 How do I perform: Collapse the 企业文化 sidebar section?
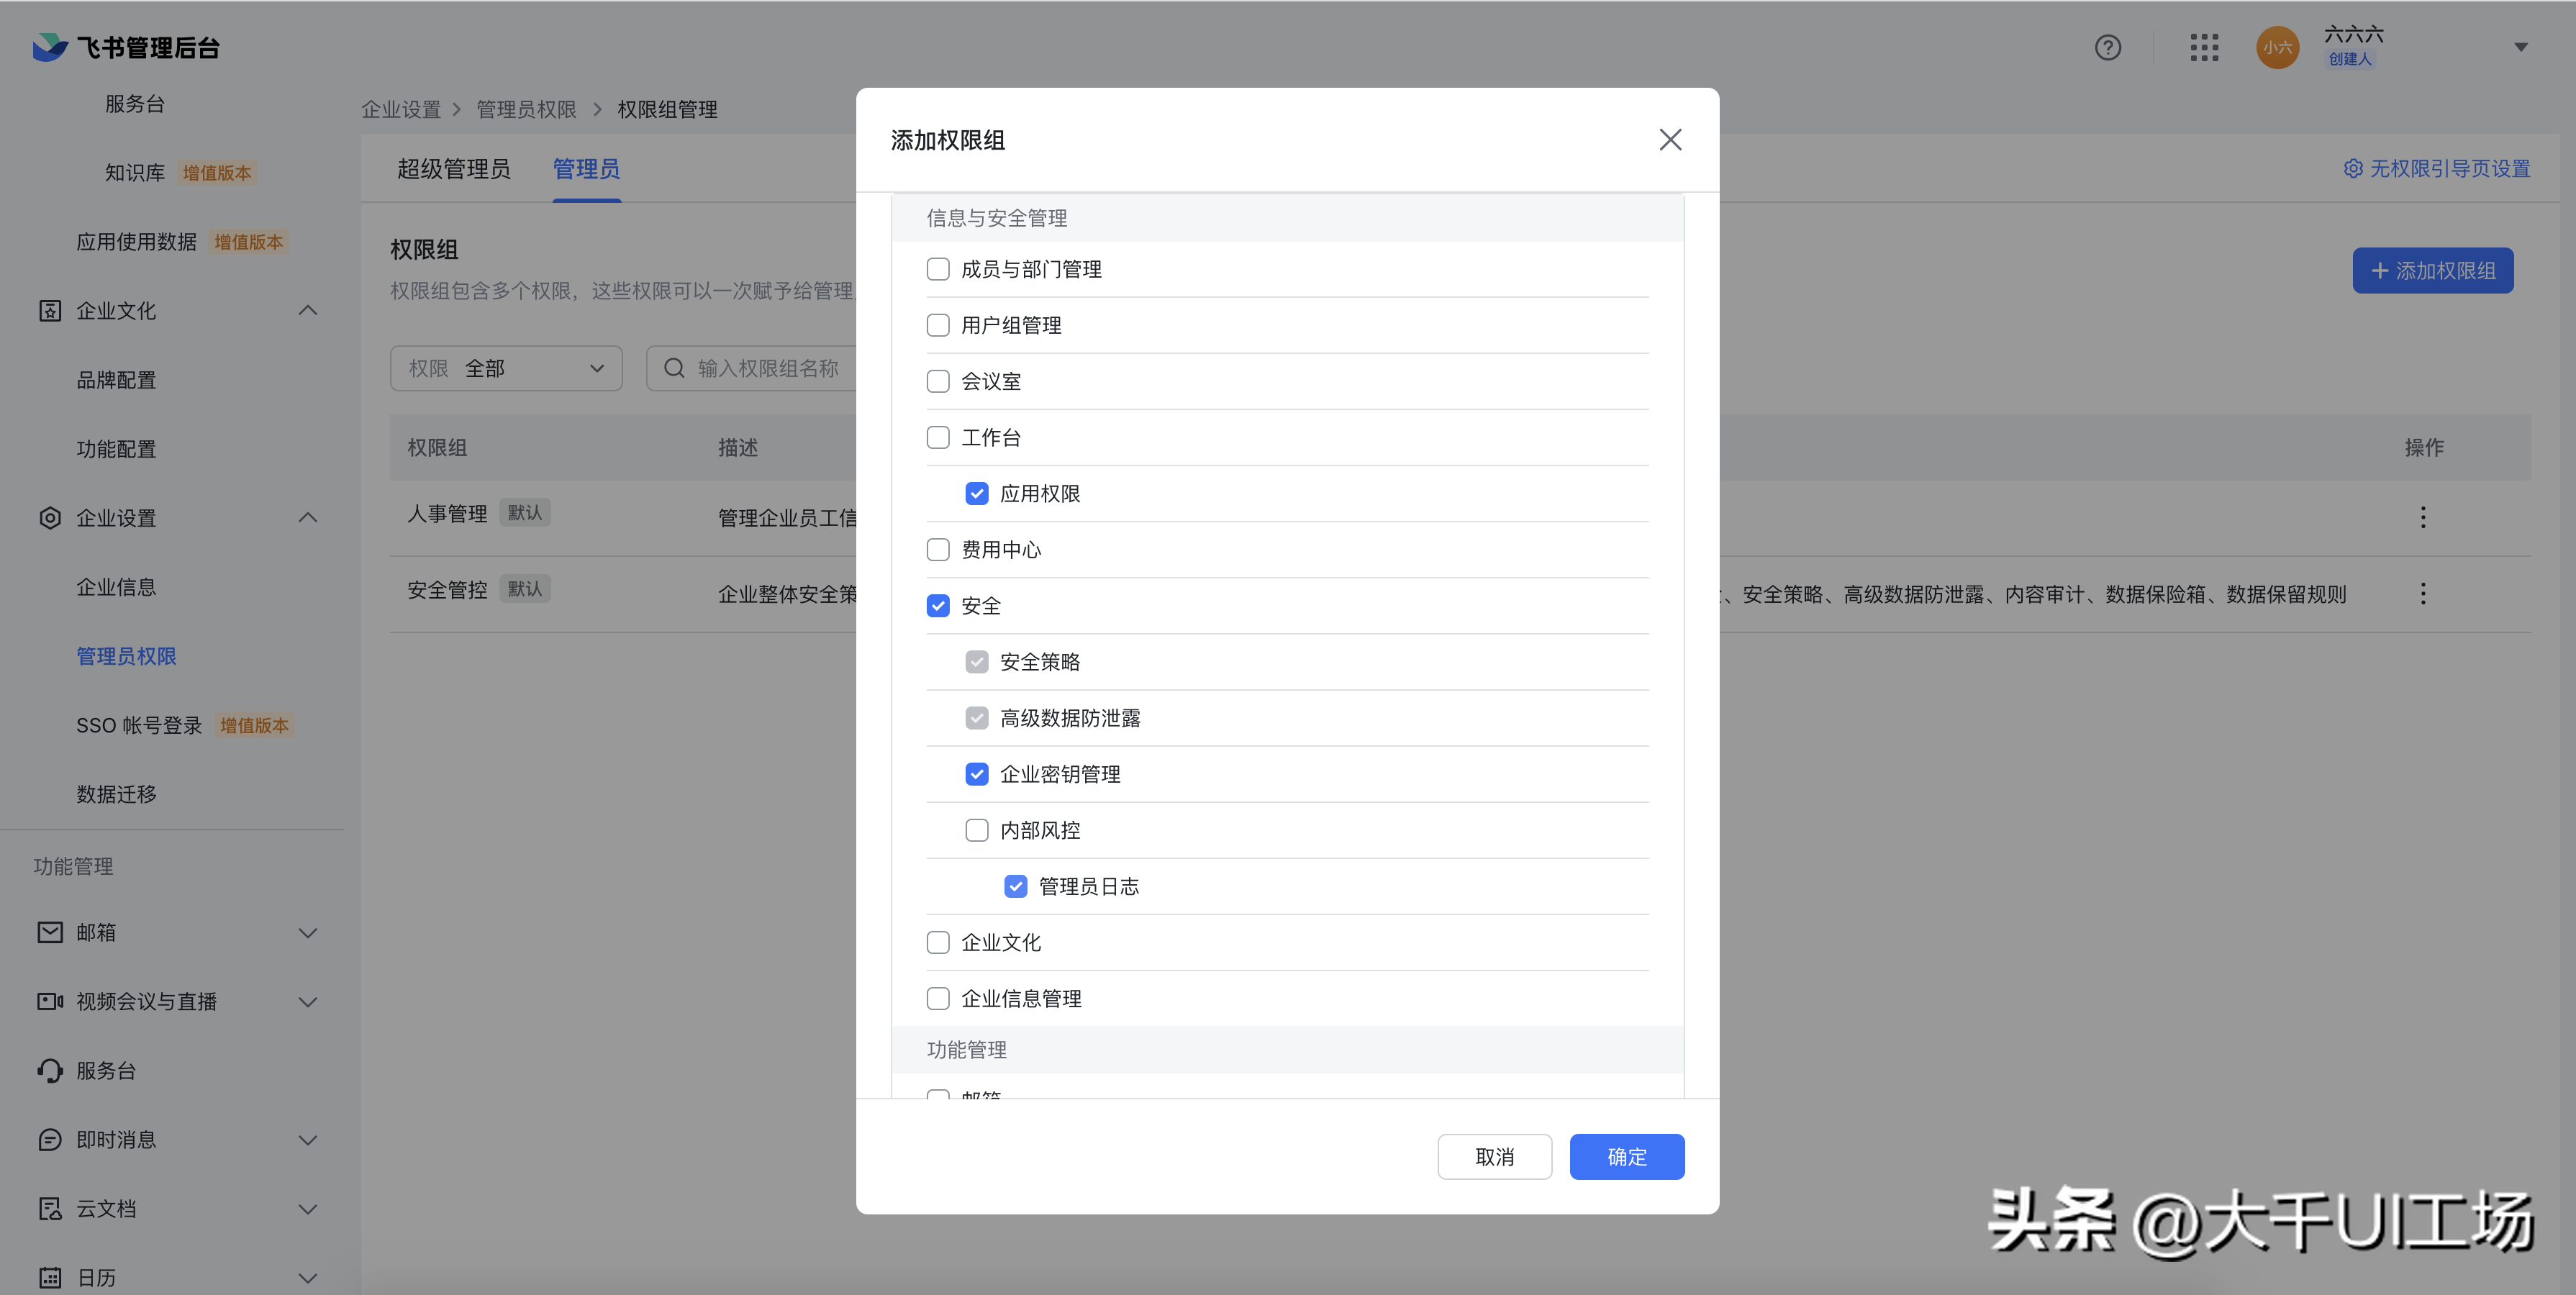(x=308, y=311)
